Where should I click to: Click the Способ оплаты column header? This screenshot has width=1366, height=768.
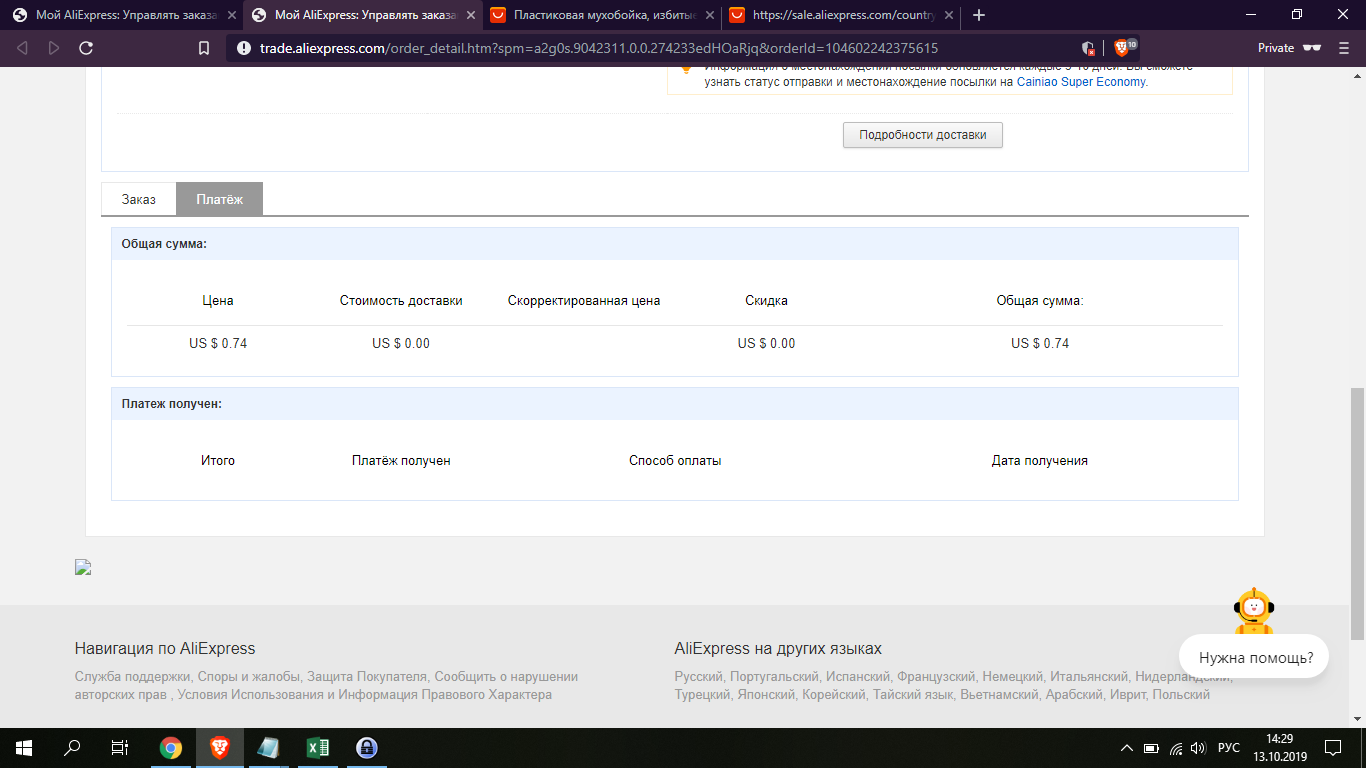pyautogui.click(x=675, y=460)
